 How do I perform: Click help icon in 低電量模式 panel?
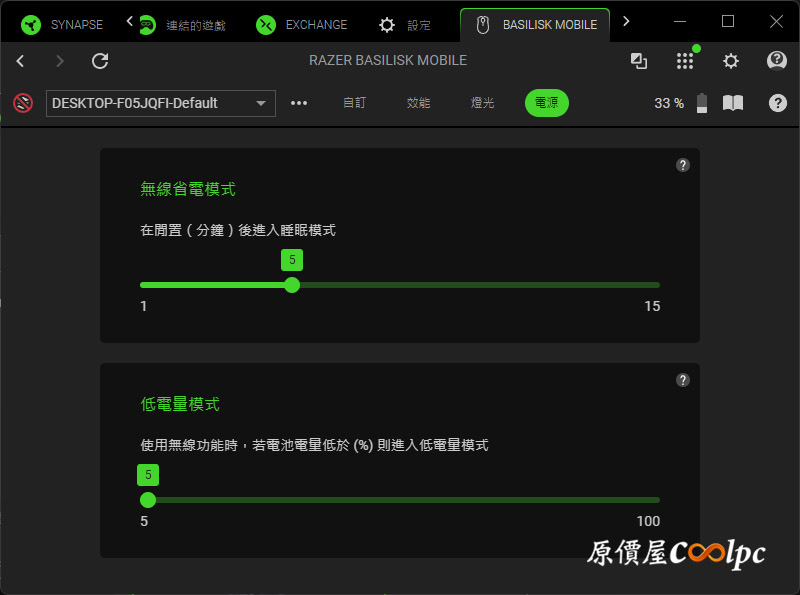pyautogui.click(x=683, y=380)
